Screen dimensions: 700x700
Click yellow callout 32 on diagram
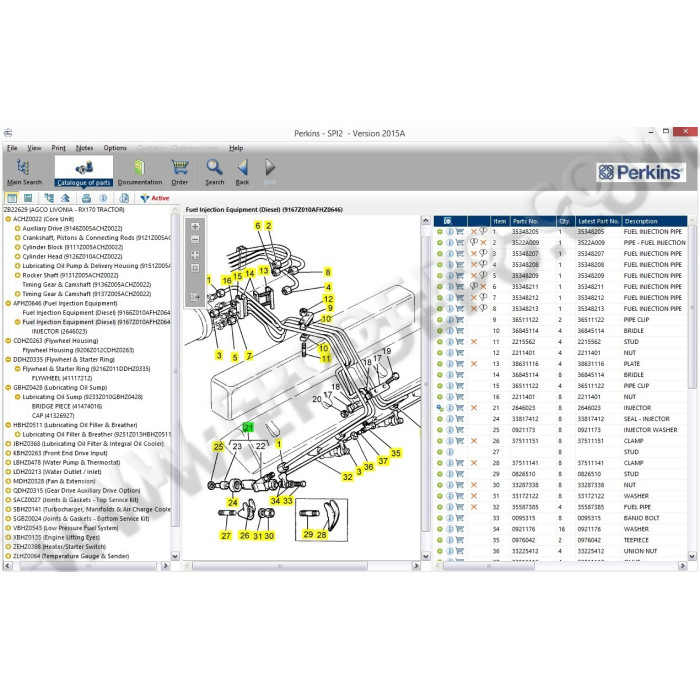[x=347, y=477]
